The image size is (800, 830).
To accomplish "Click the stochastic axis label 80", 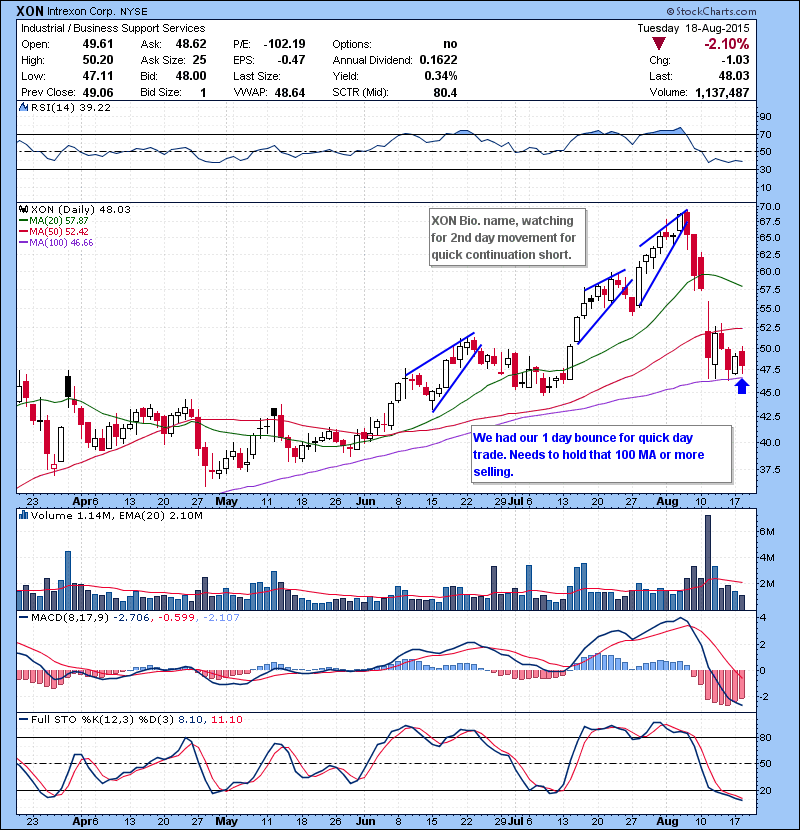I will (x=765, y=737).
